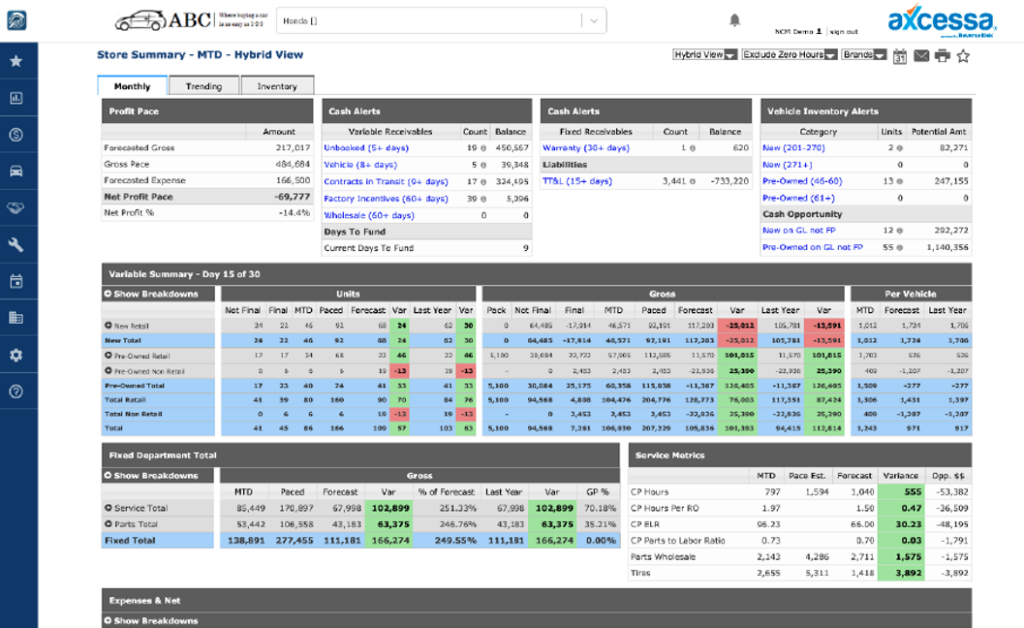Open Wholesale (60+ days) link
This screenshot has width=1024, height=628.
pyautogui.click(x=369, y=215)
